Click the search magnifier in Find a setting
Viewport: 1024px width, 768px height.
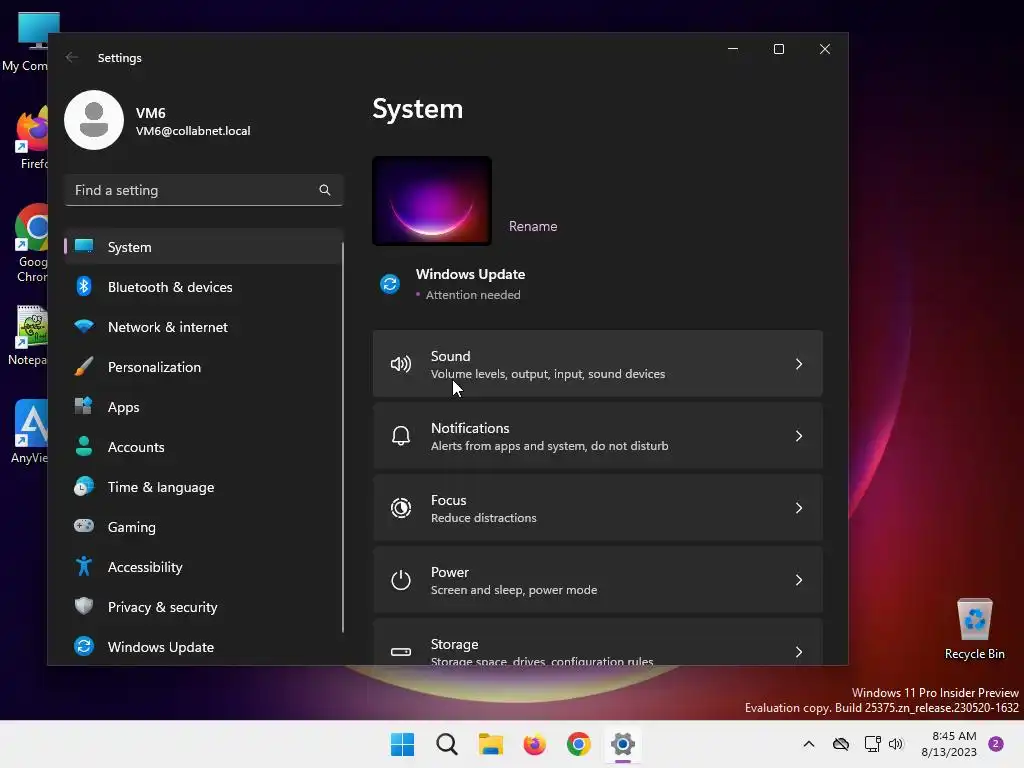pyautogui.click(x=325, y=190)
